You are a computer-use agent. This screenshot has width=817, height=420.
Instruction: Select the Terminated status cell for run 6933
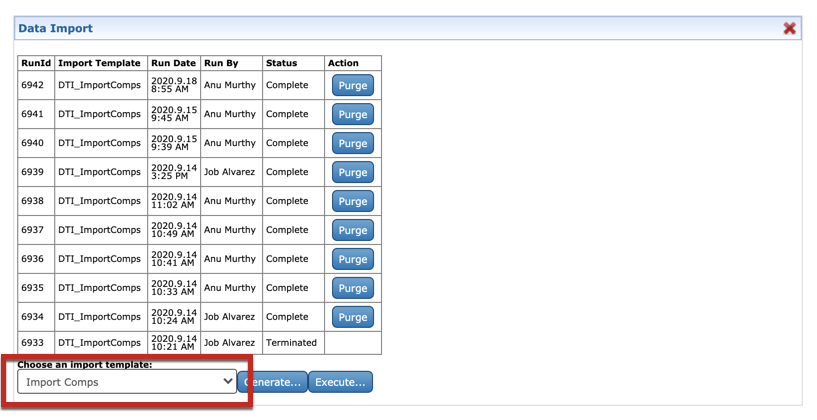(291, 343)
